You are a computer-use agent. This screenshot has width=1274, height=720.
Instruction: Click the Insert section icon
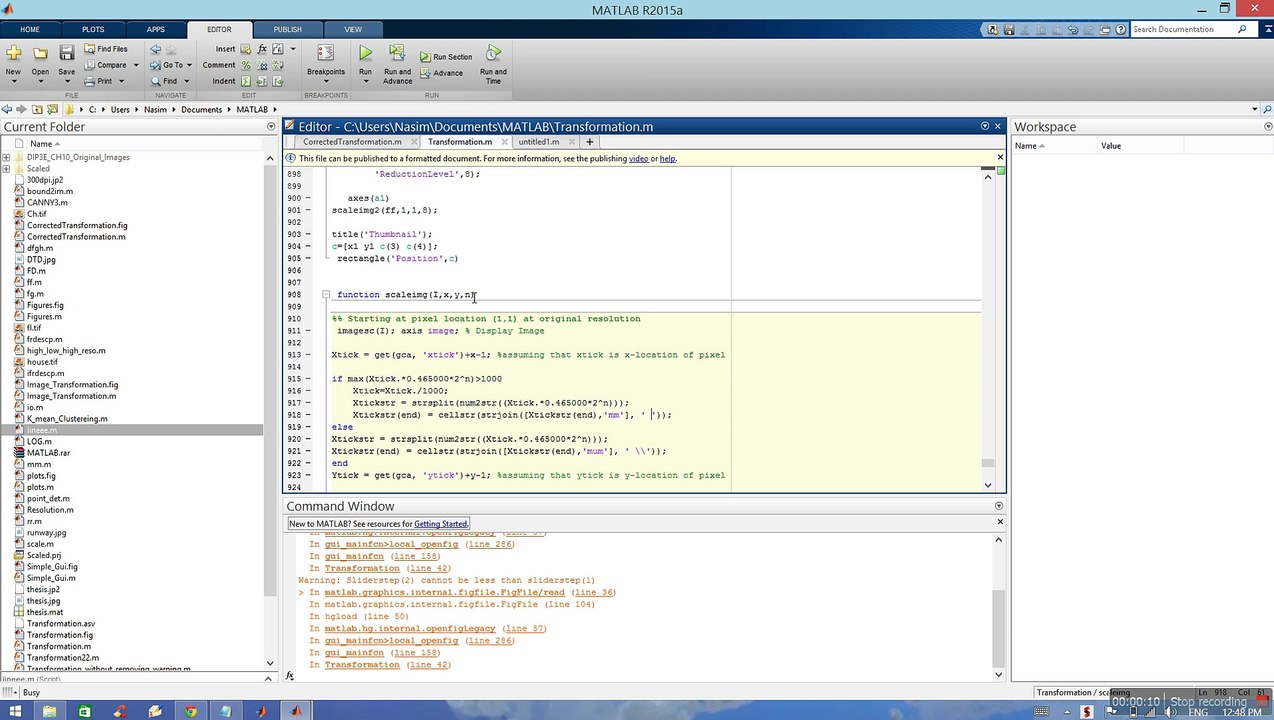(246, 49)
